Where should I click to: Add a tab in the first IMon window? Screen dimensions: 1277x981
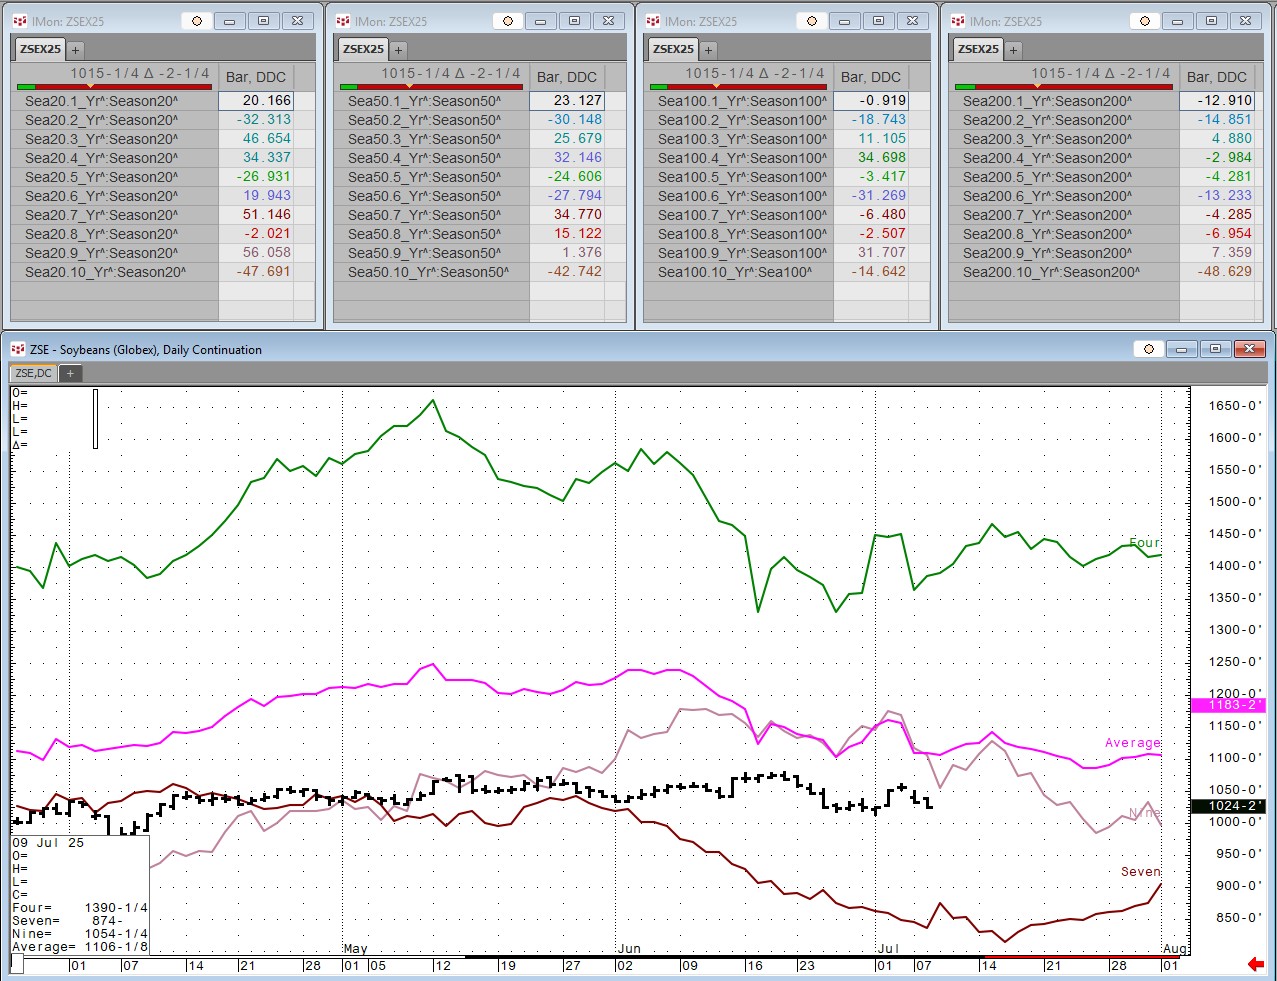(x=75, y=49)
